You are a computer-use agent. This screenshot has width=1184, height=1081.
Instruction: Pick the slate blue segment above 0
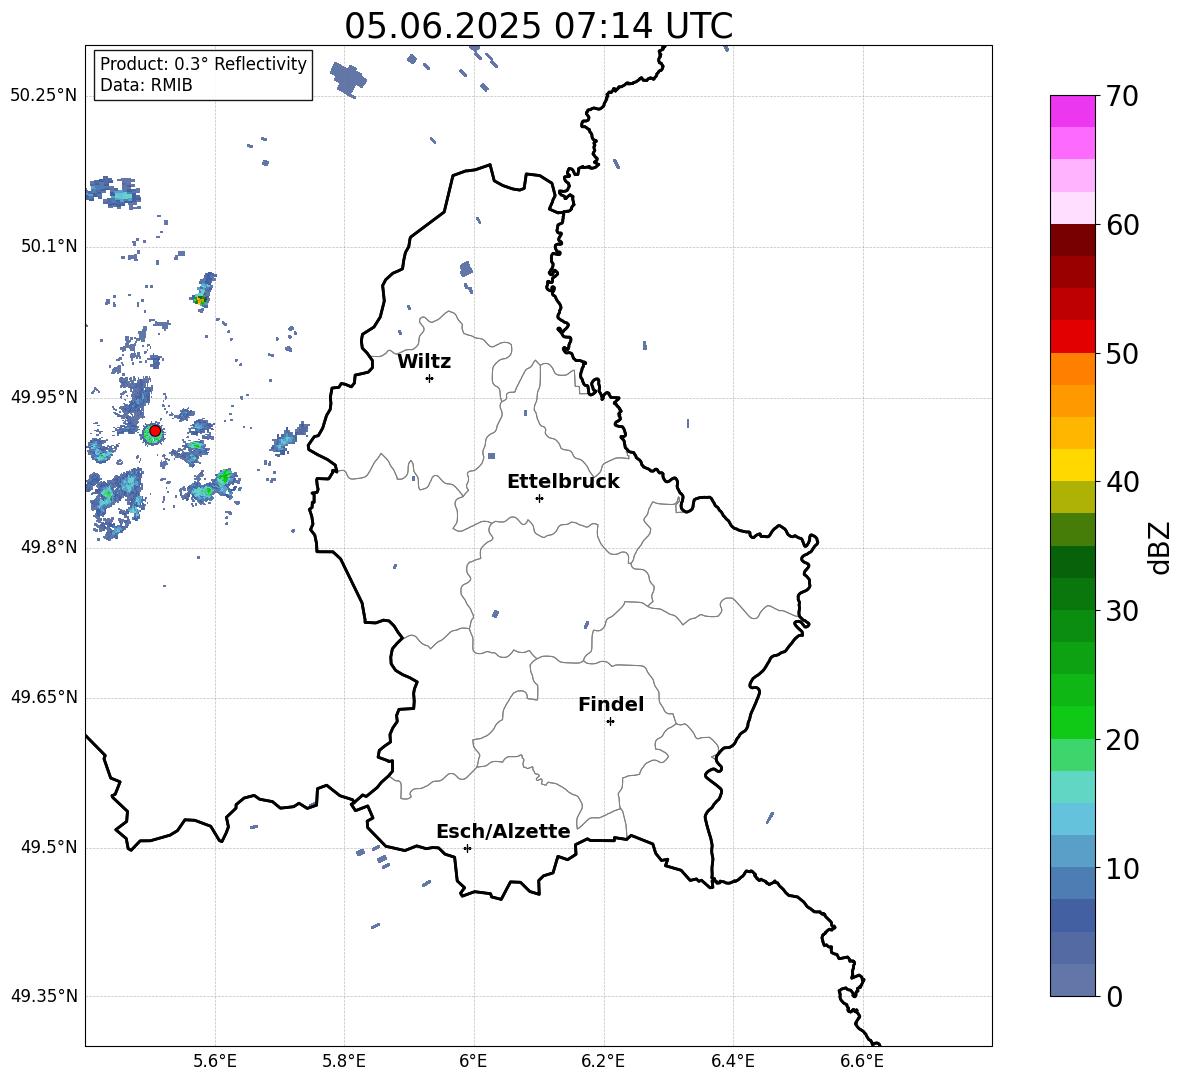1073,980
